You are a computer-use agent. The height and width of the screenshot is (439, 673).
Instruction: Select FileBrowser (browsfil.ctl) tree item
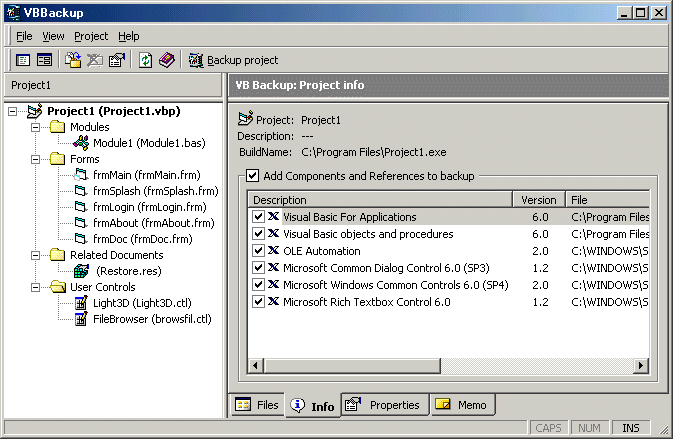point(152,319)
